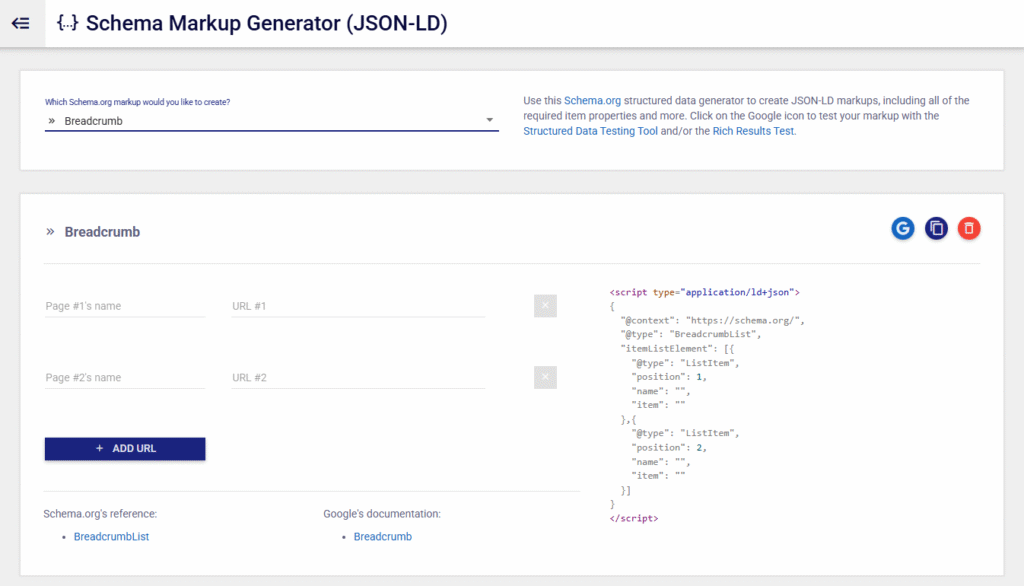Click the ADD URL button
Image resolution: width=1024 pixels, height=586 pixels.
click(125, 449)
